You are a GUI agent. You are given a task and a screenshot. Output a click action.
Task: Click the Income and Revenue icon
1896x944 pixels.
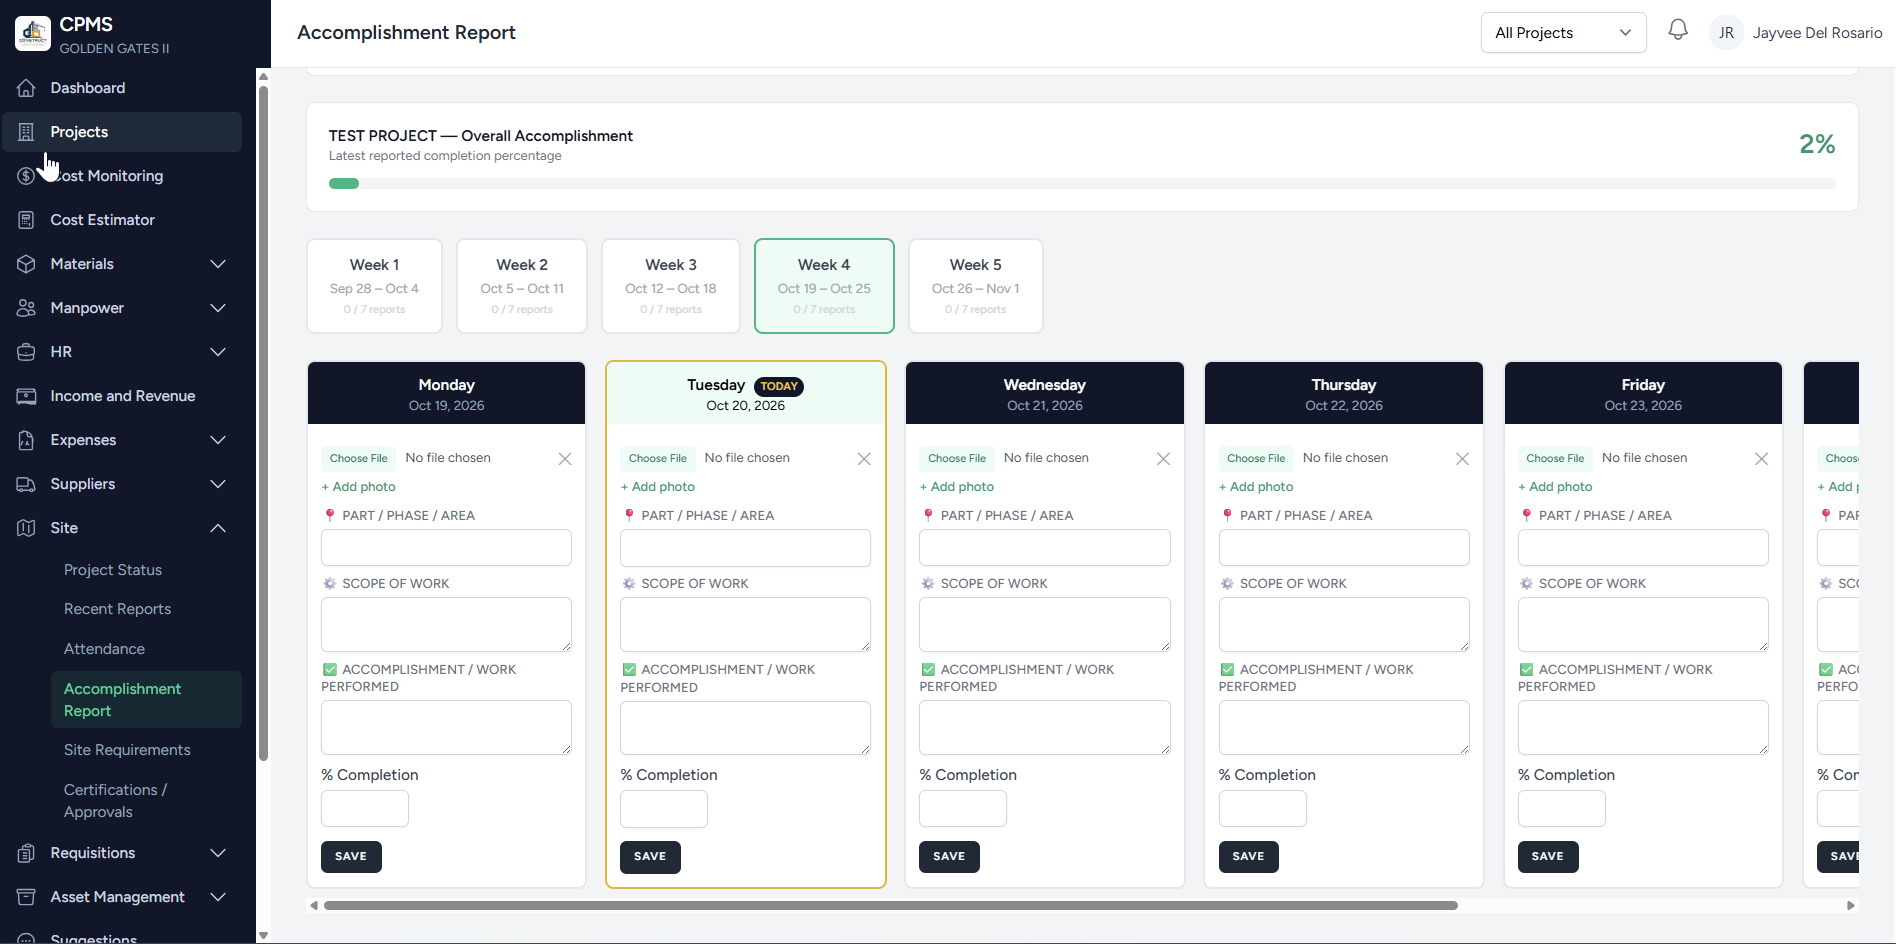coord(27,396)
